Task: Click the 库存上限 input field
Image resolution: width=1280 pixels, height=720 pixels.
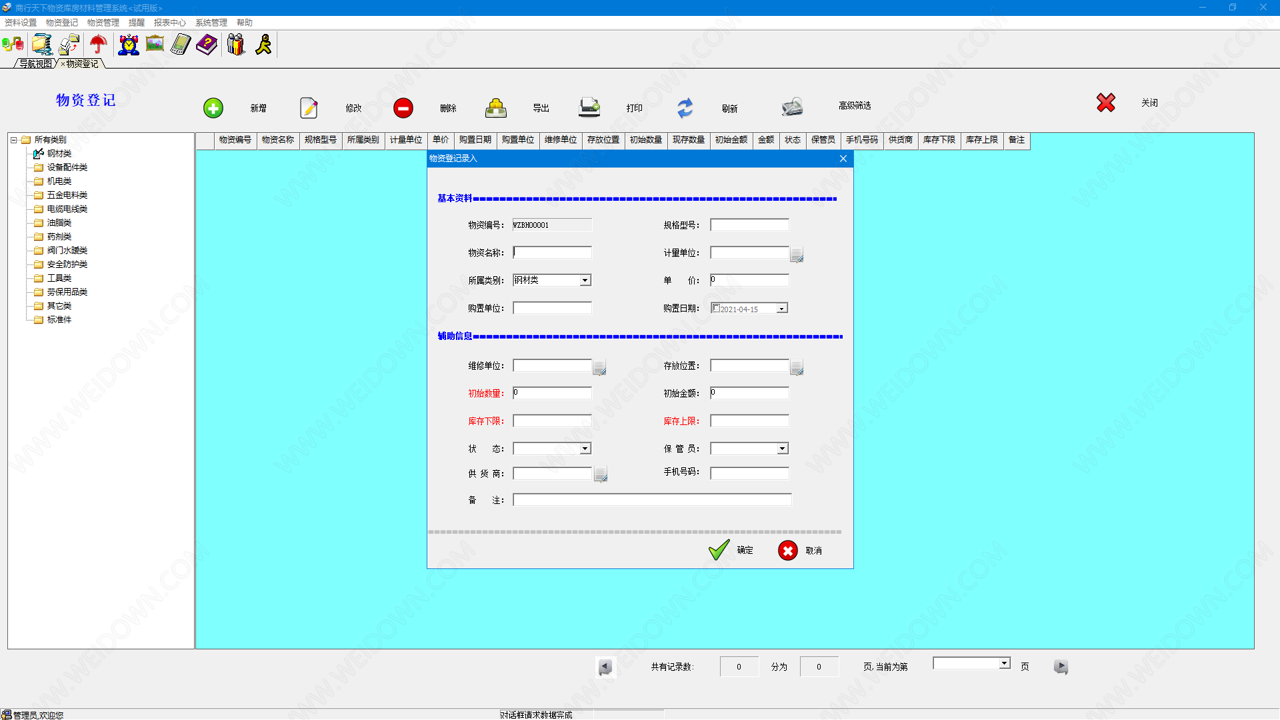Action: [749, 421]
